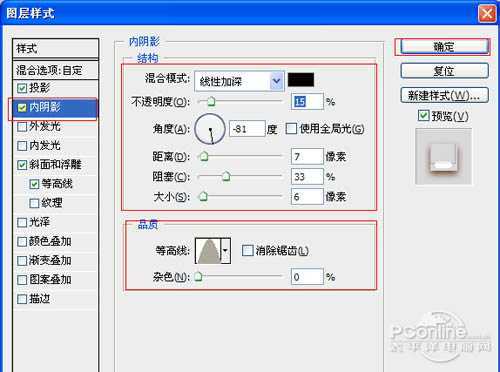Click the 角度 angle value field
500x372 pixels.
coord(247,129)
